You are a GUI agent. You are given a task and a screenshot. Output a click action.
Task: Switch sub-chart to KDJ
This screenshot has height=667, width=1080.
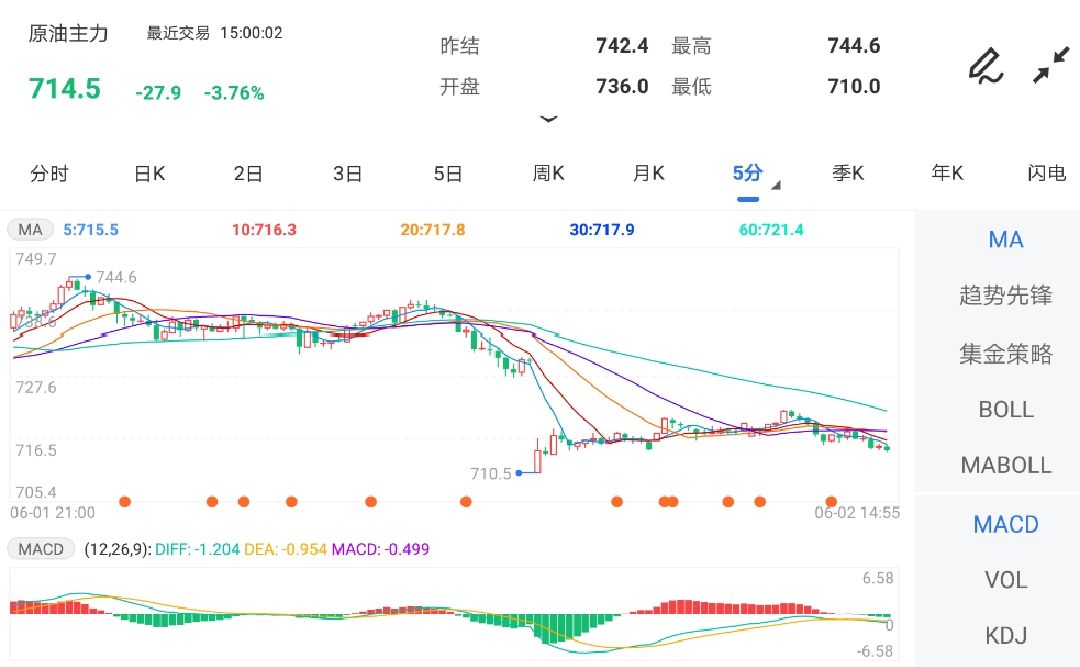(x=1005, y=636)
